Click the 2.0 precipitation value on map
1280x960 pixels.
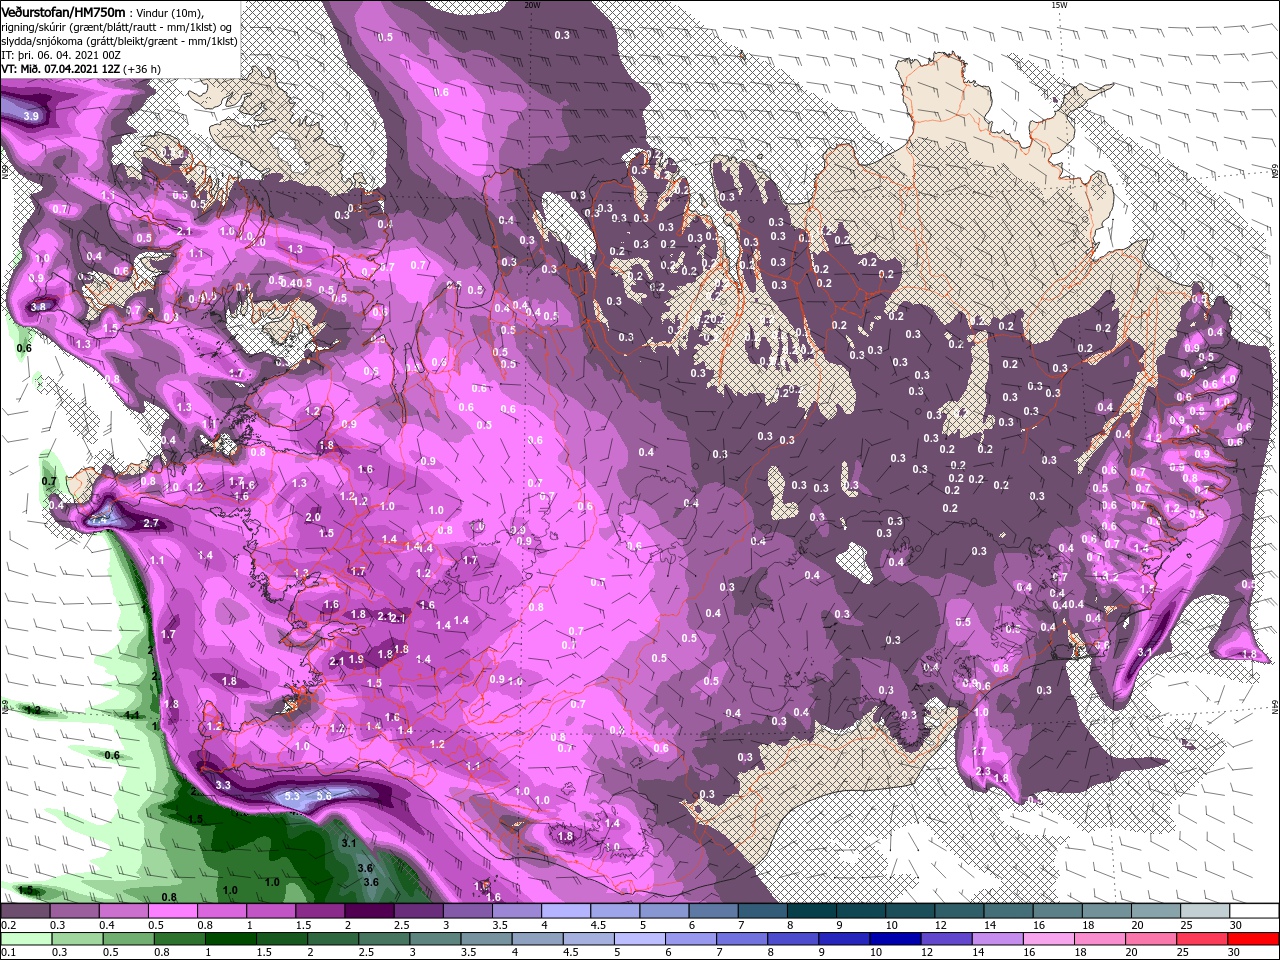313,517
